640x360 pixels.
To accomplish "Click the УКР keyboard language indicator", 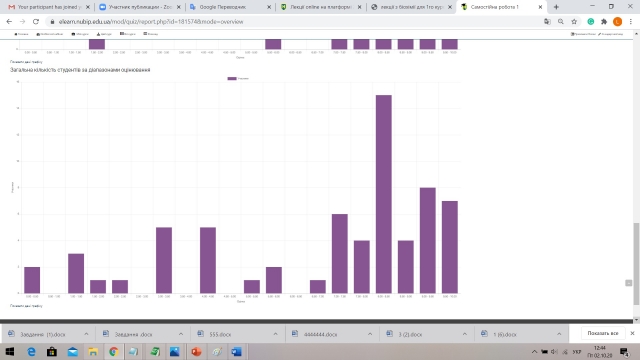I will pyautogui.click(x=577, y=352).
